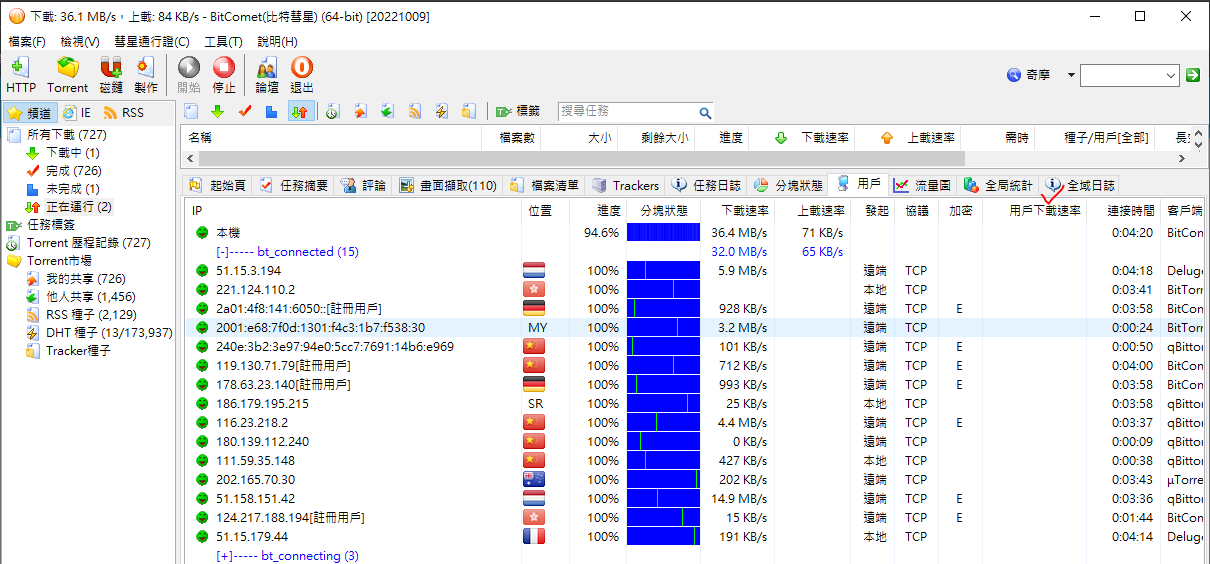Screen dimensions: 1210x564
Task: Open the 畫面擷取(110) tab
Action: point(448,185)
